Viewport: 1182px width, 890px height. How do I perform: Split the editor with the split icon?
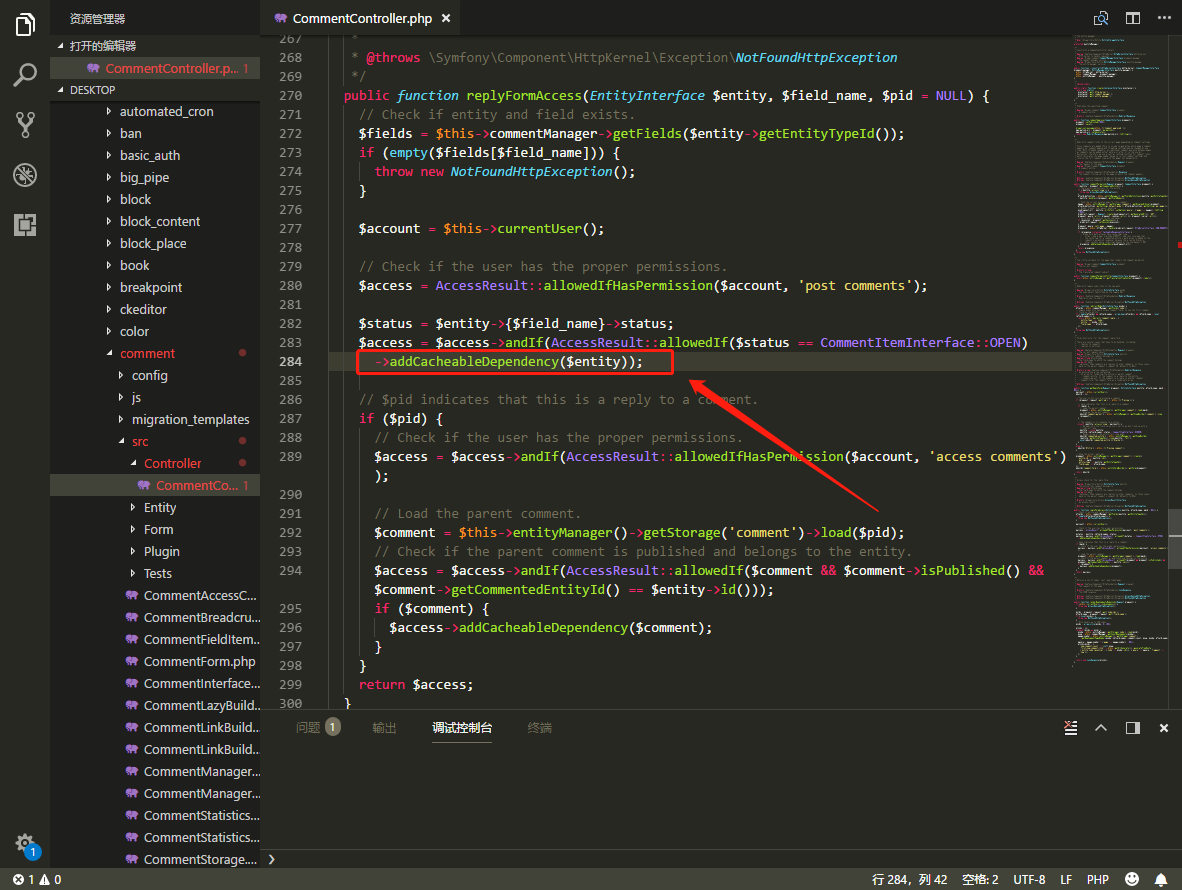click(x=1132, y=18)
